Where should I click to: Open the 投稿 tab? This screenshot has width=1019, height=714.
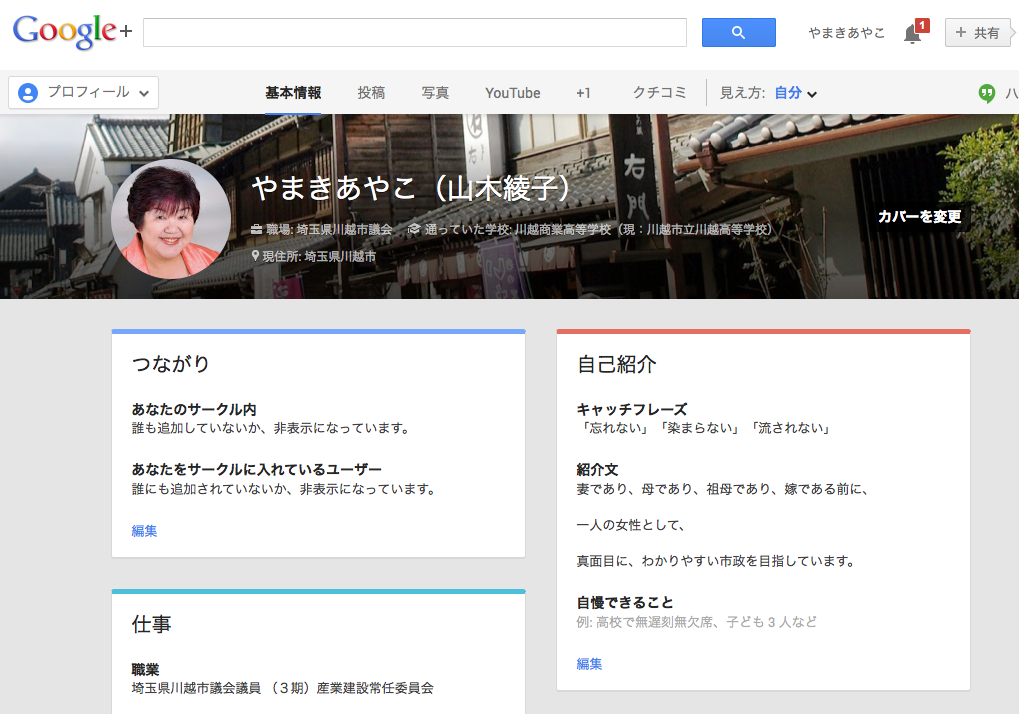pos(371,93)
